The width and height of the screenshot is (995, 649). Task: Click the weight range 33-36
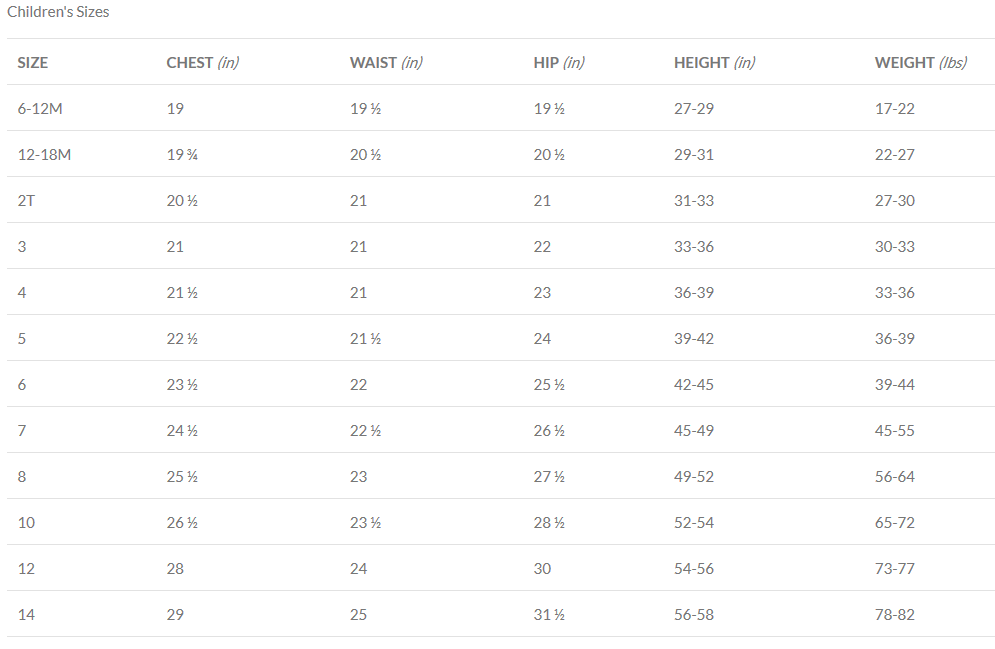coord(894,292)
